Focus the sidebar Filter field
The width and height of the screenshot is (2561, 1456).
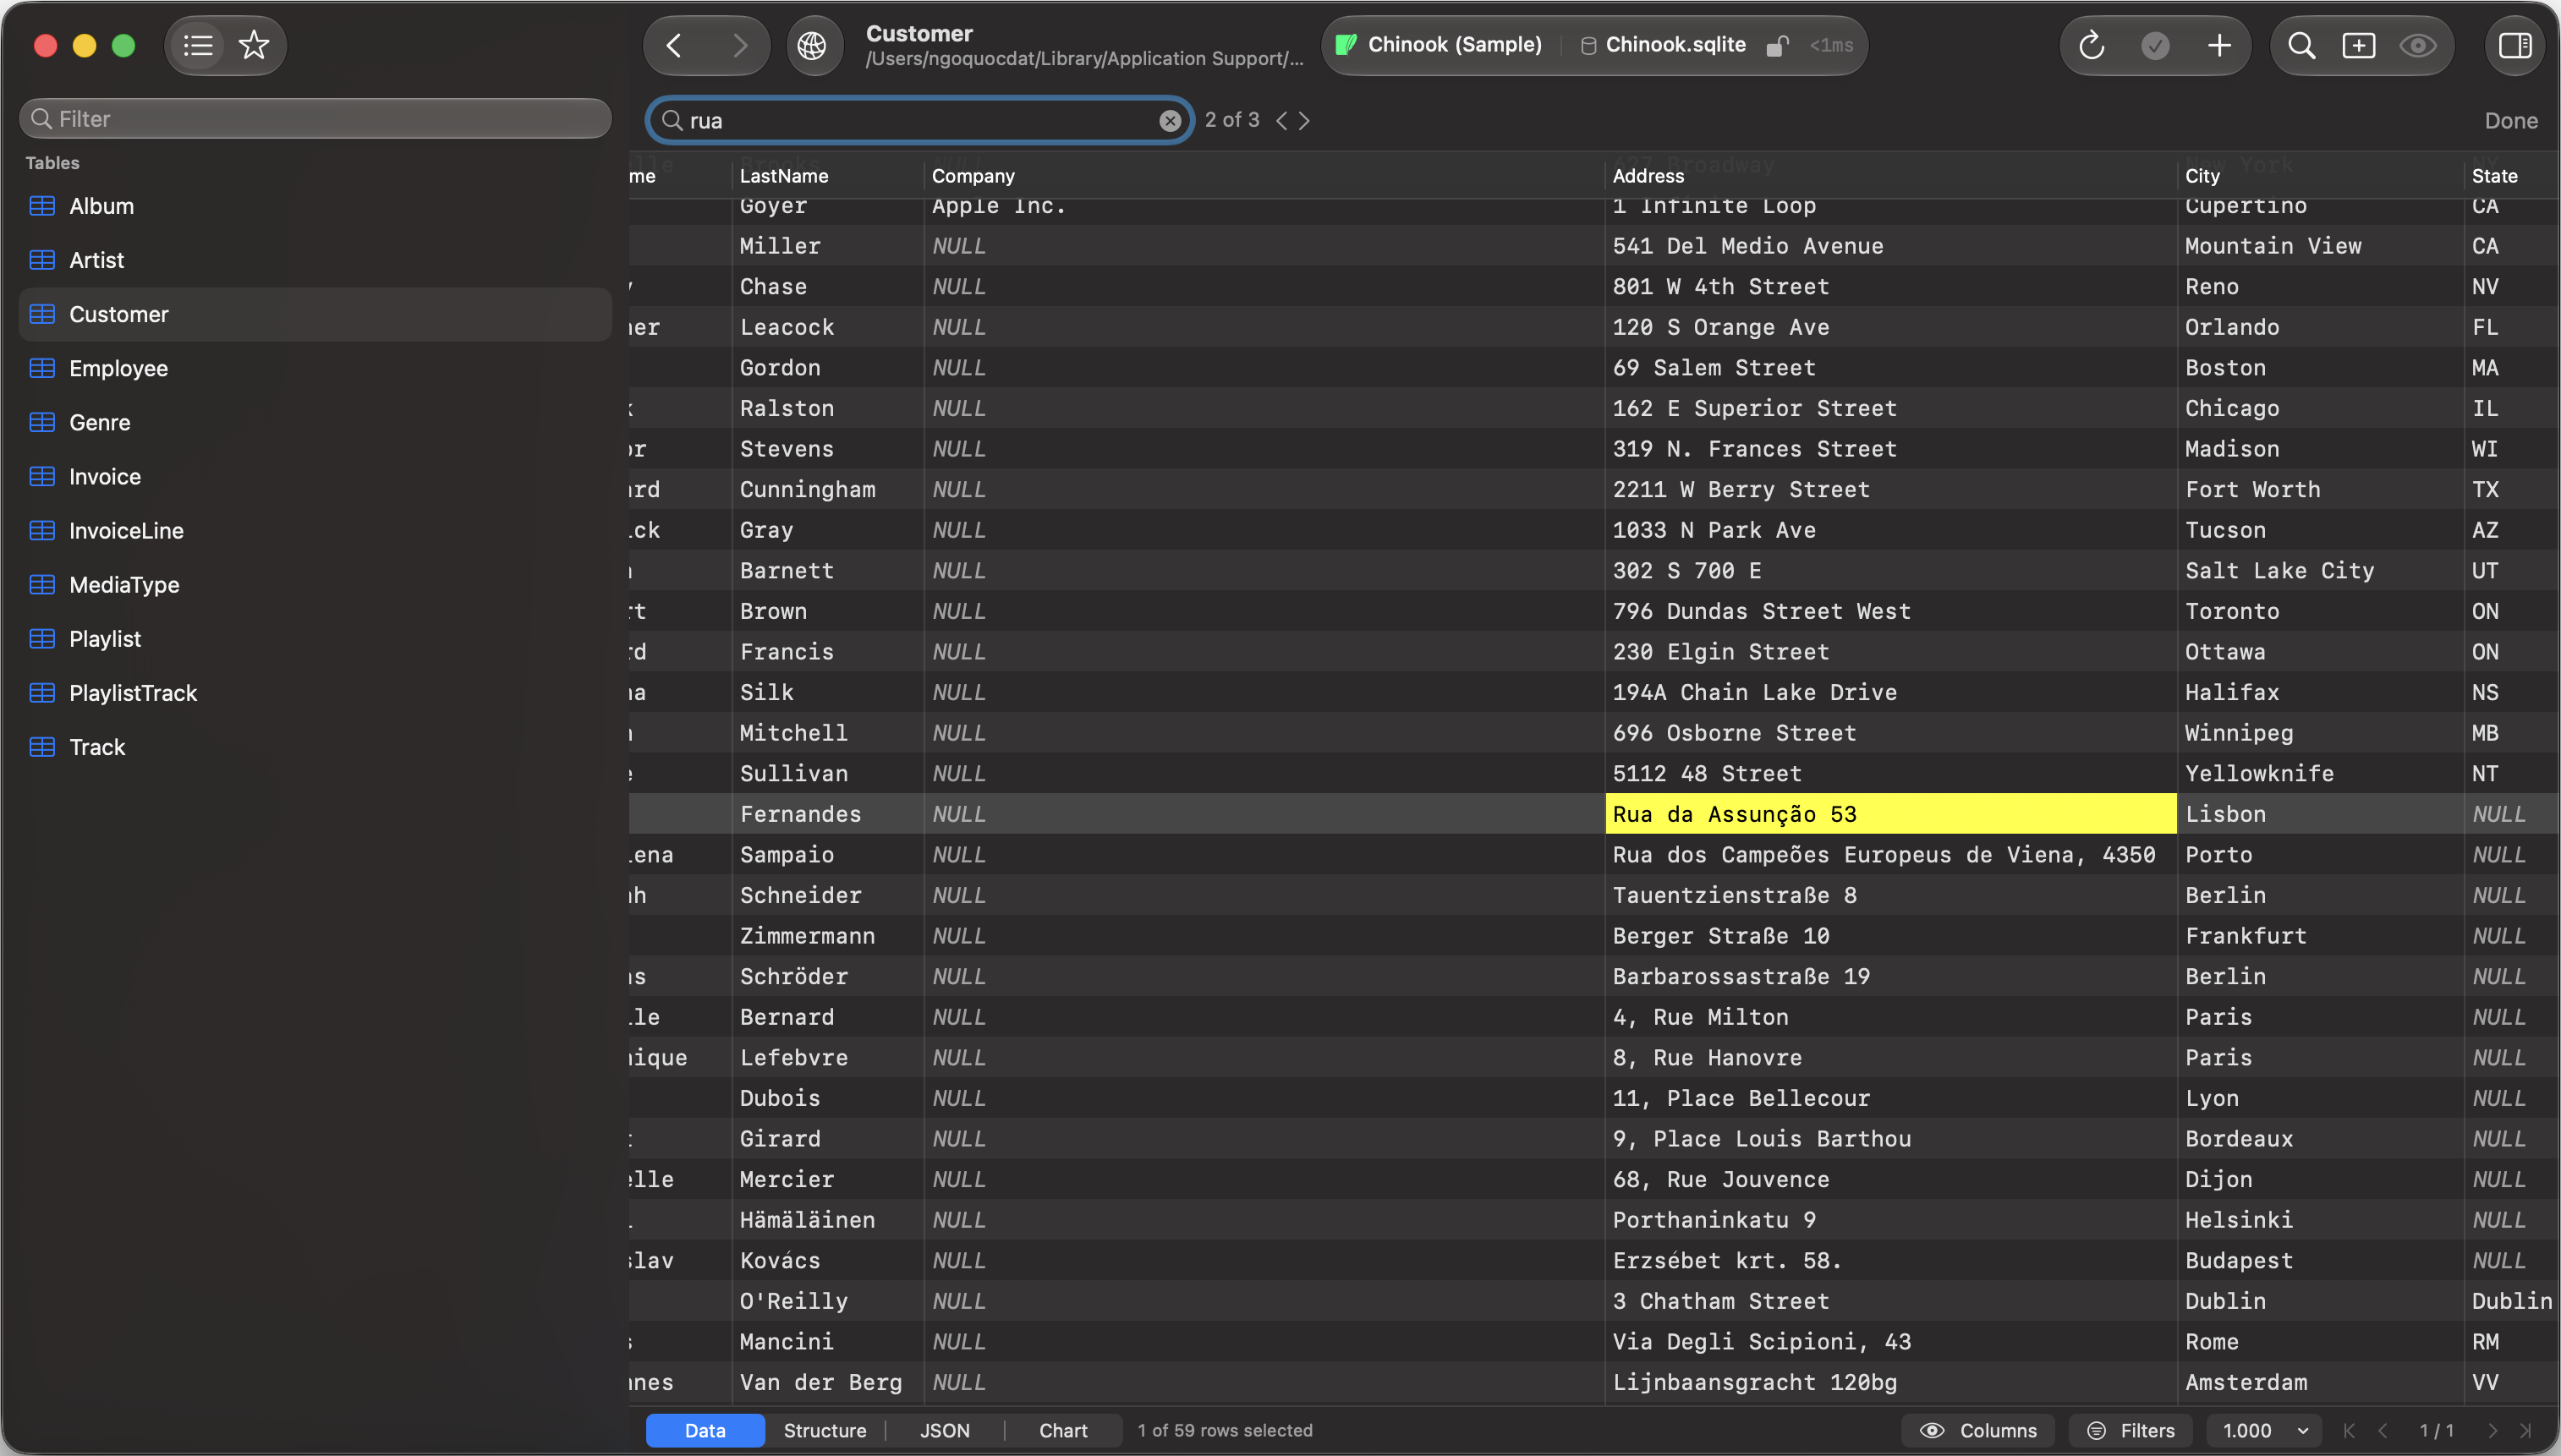coord(315,119)
